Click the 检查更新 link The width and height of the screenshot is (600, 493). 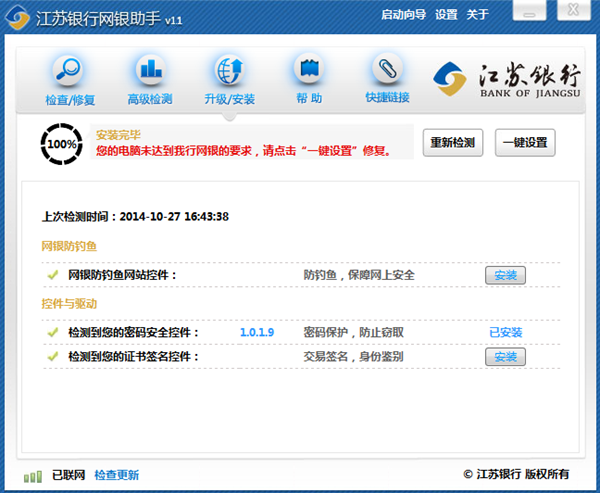click(x=117, y=475)
